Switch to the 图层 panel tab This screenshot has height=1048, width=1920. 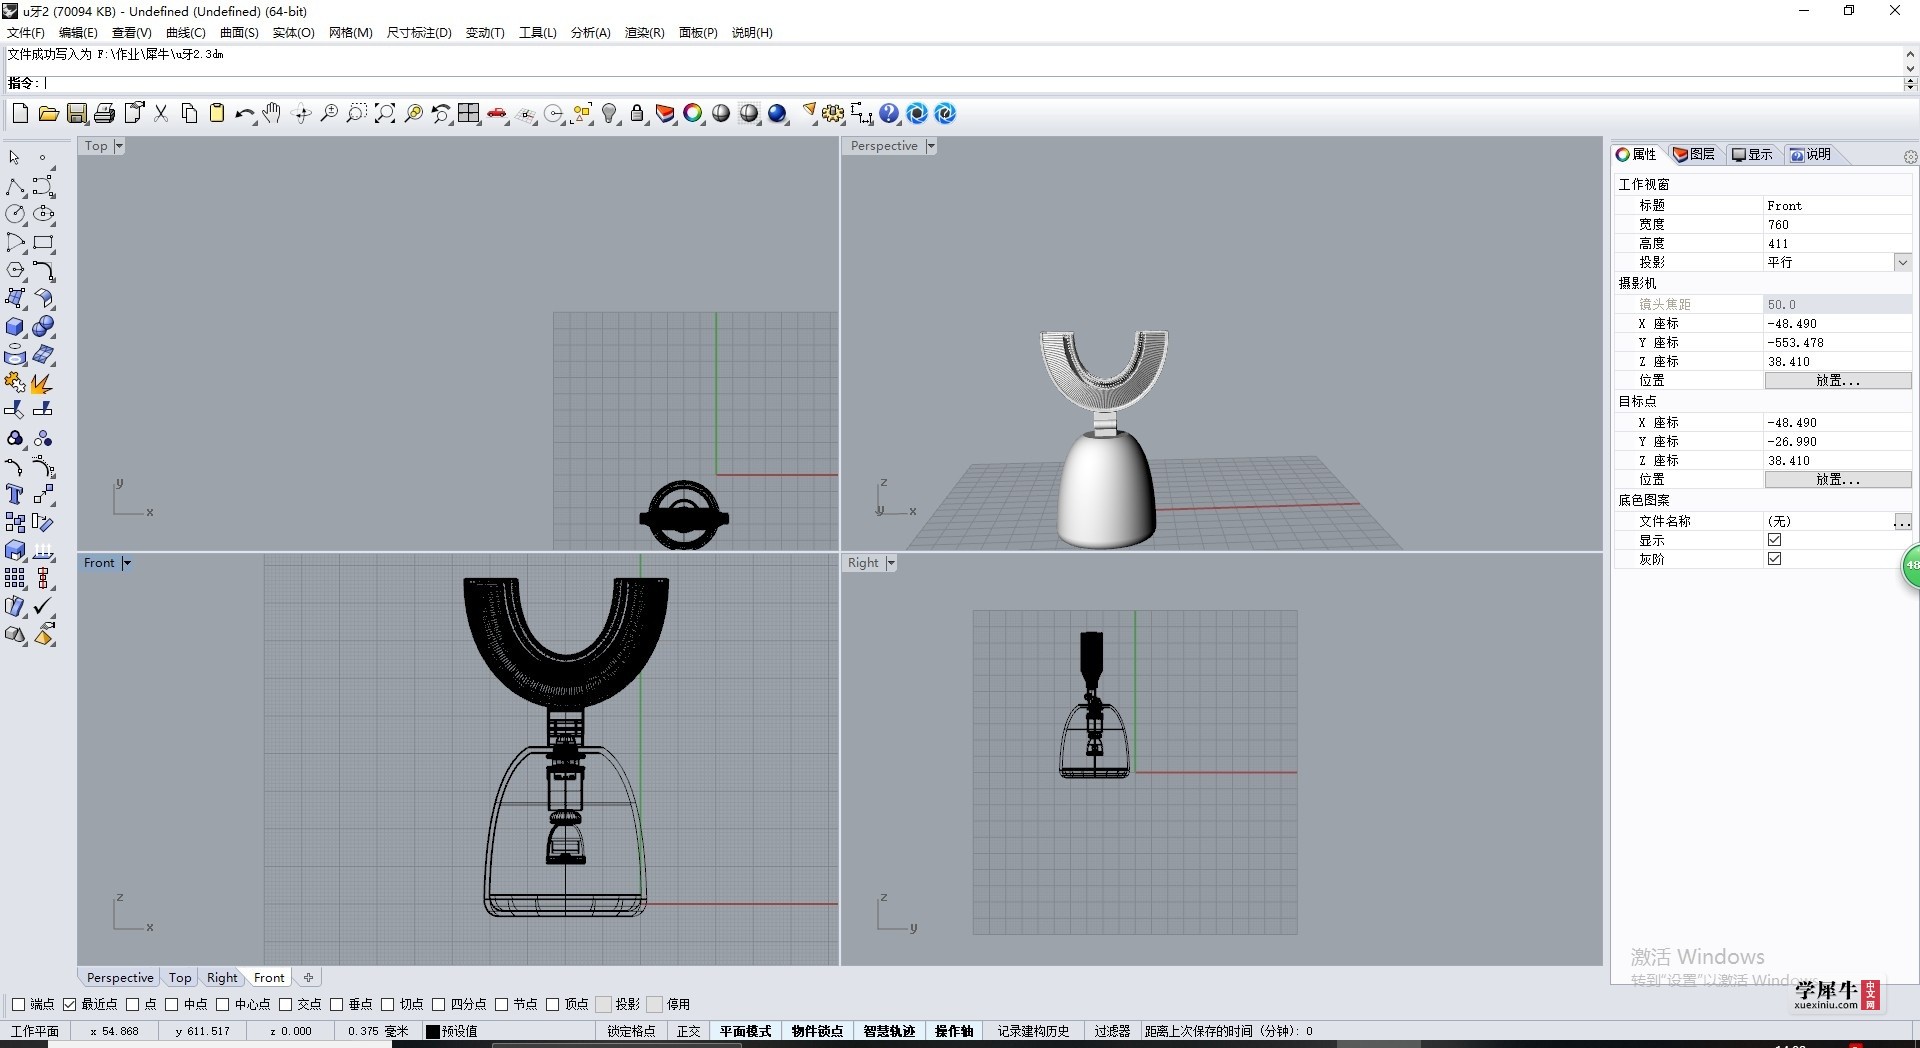click(1695, 154)
